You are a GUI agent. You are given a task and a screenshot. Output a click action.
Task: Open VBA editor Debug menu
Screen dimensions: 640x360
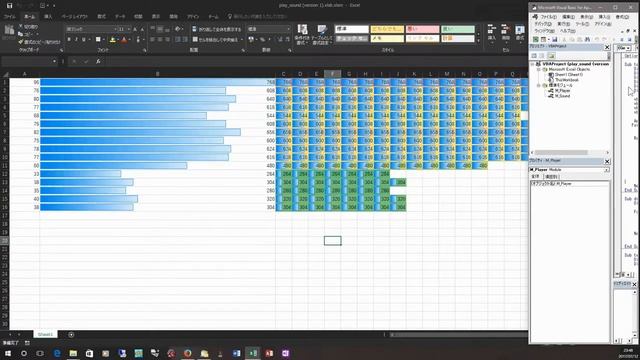point(543,24)
